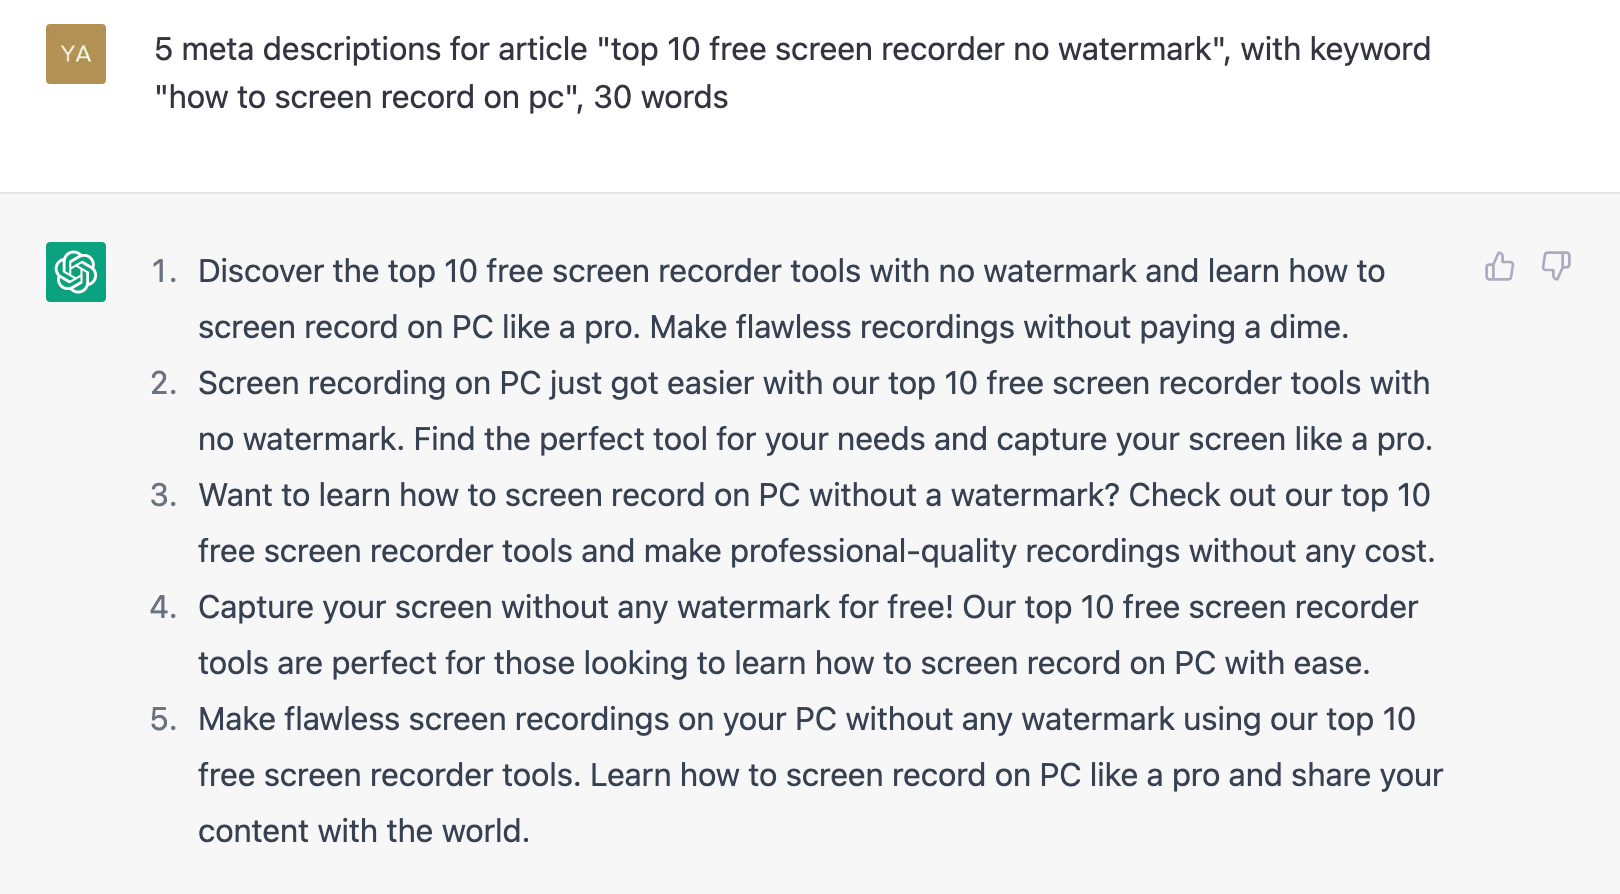Click the thumbs down feedback icon
Screen dimensions: 1620x894
point(1556,266)
